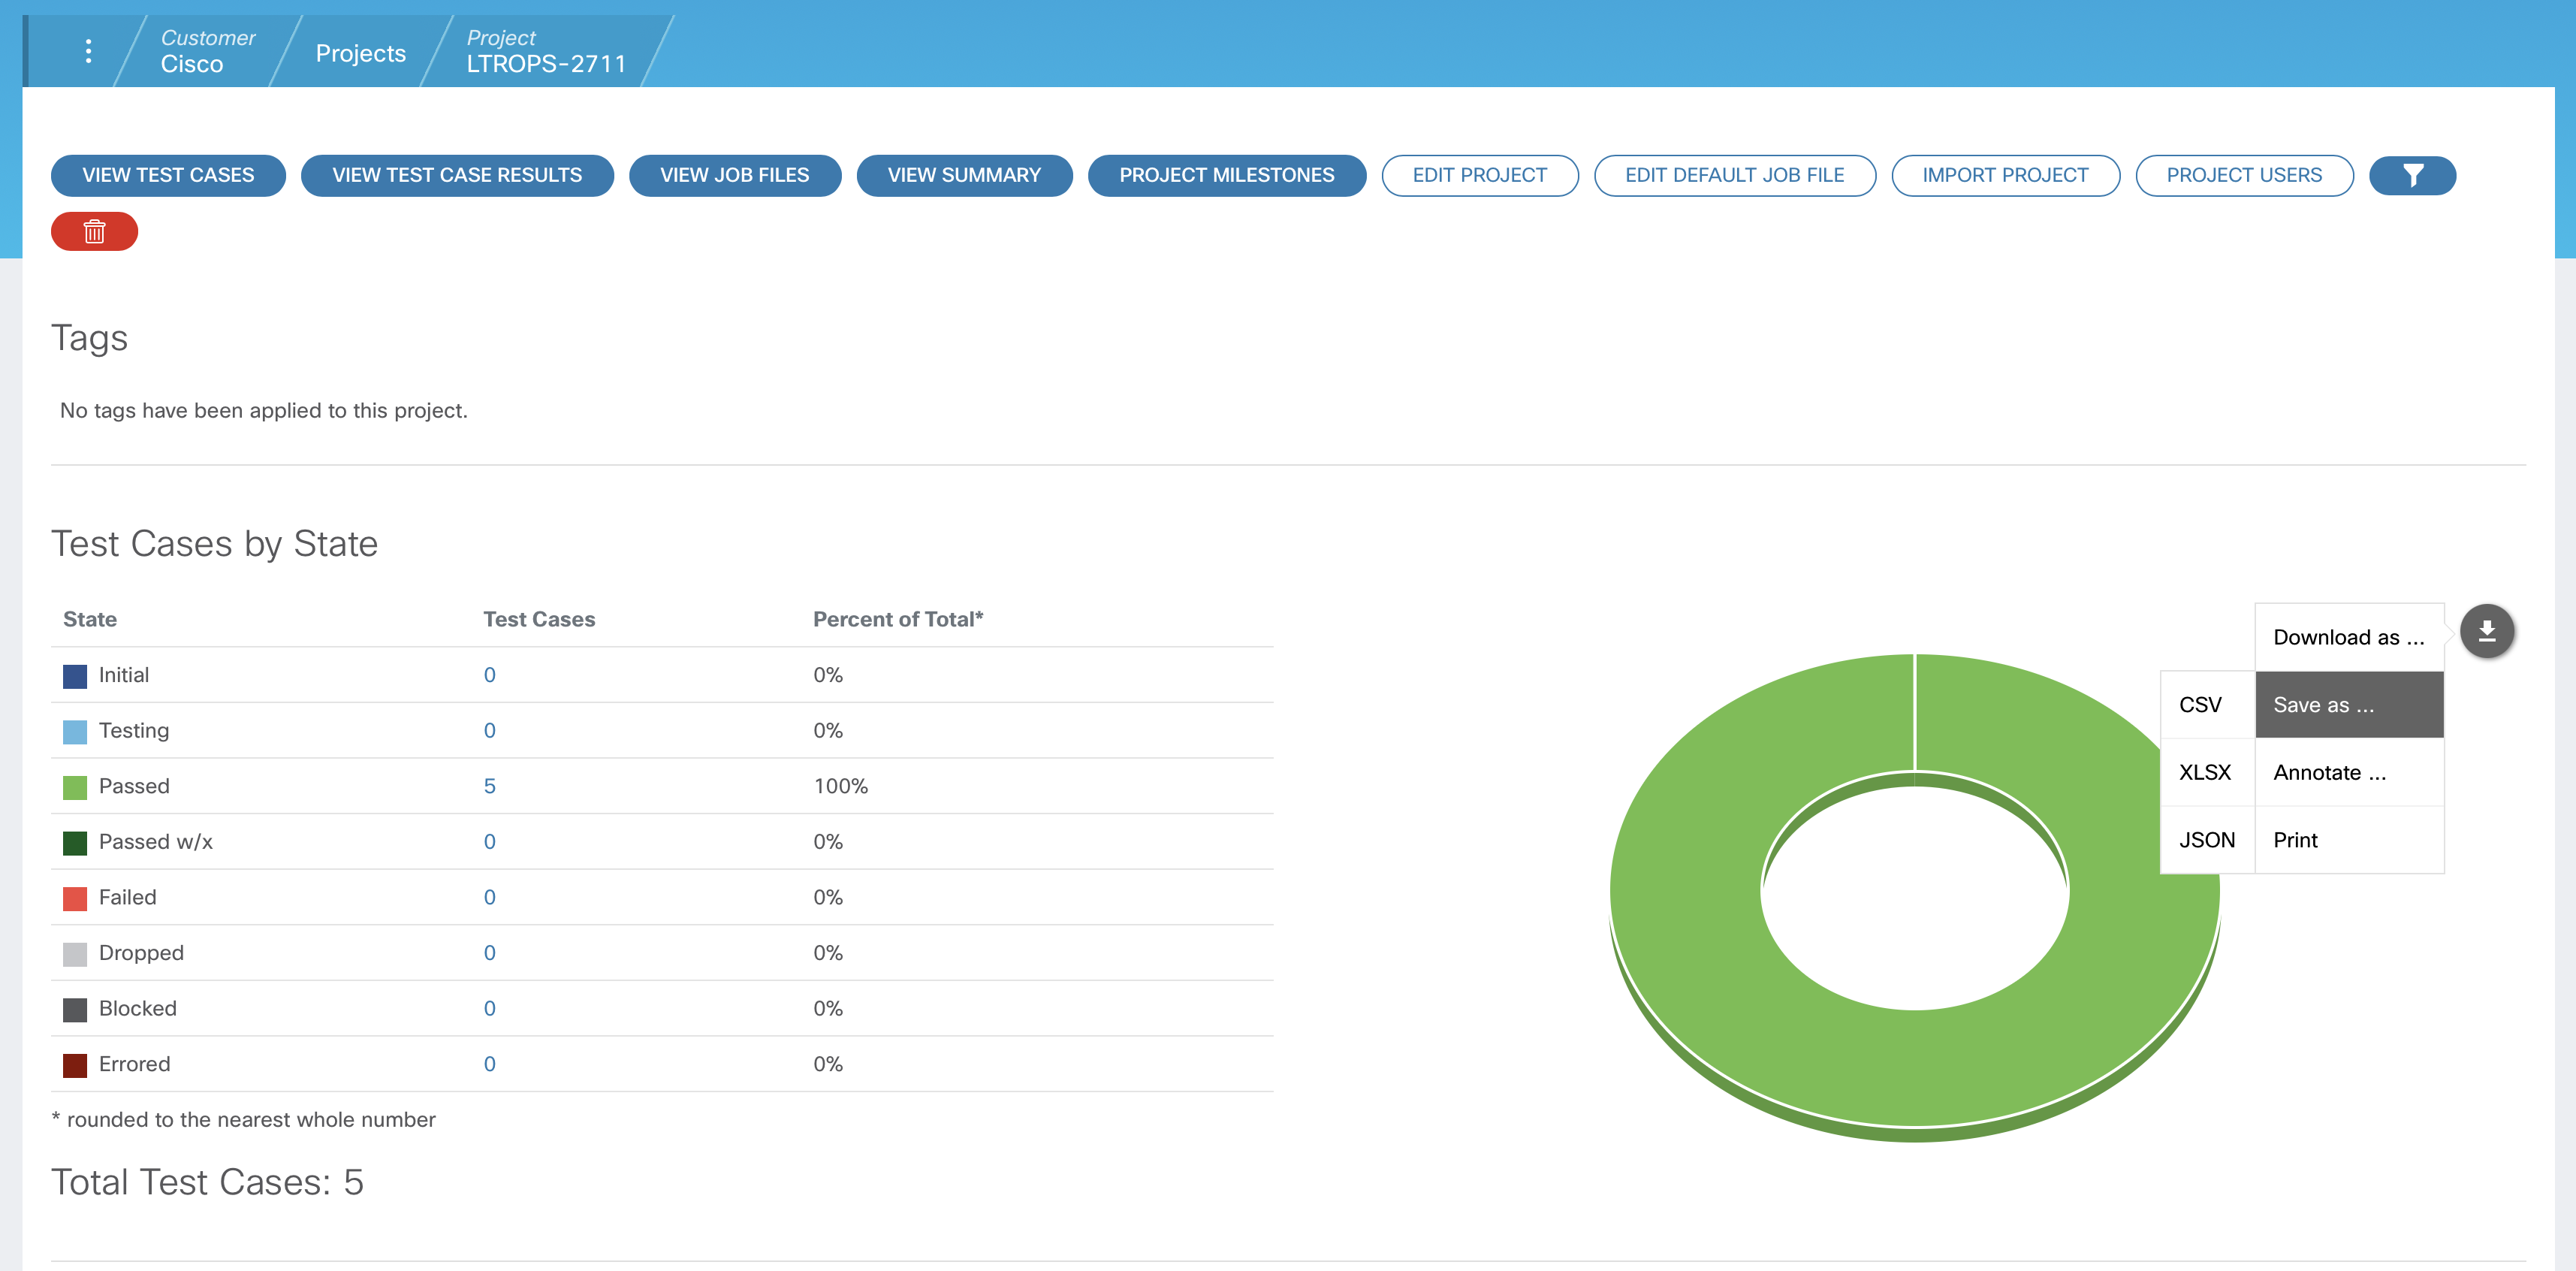The width and height of the screenshot is (2576, 1271).
Task: Click the Passed green legend square
Action: pos(75,787)
